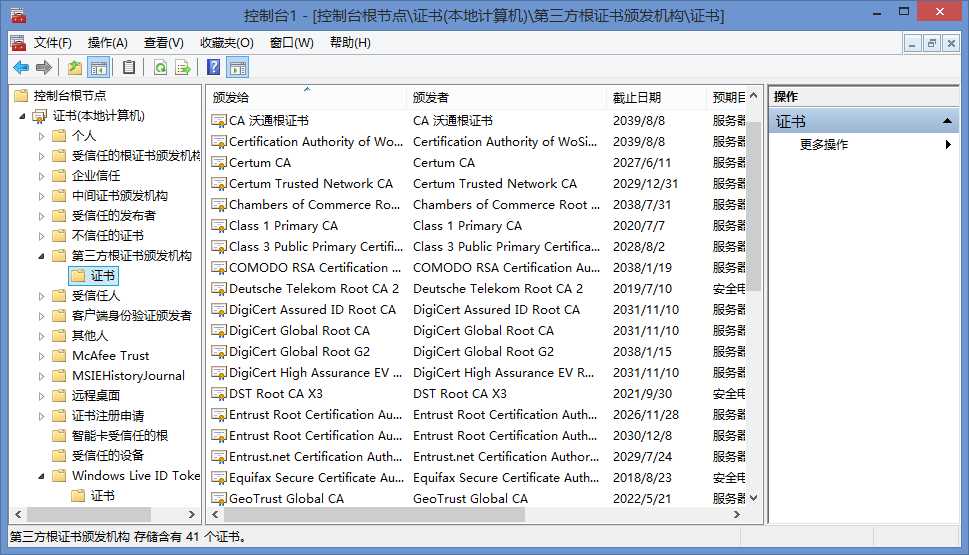Toggle the console tree show/hide icon
Image resolution: width=969 pixels, height=555 pixels.
[99, 67]
